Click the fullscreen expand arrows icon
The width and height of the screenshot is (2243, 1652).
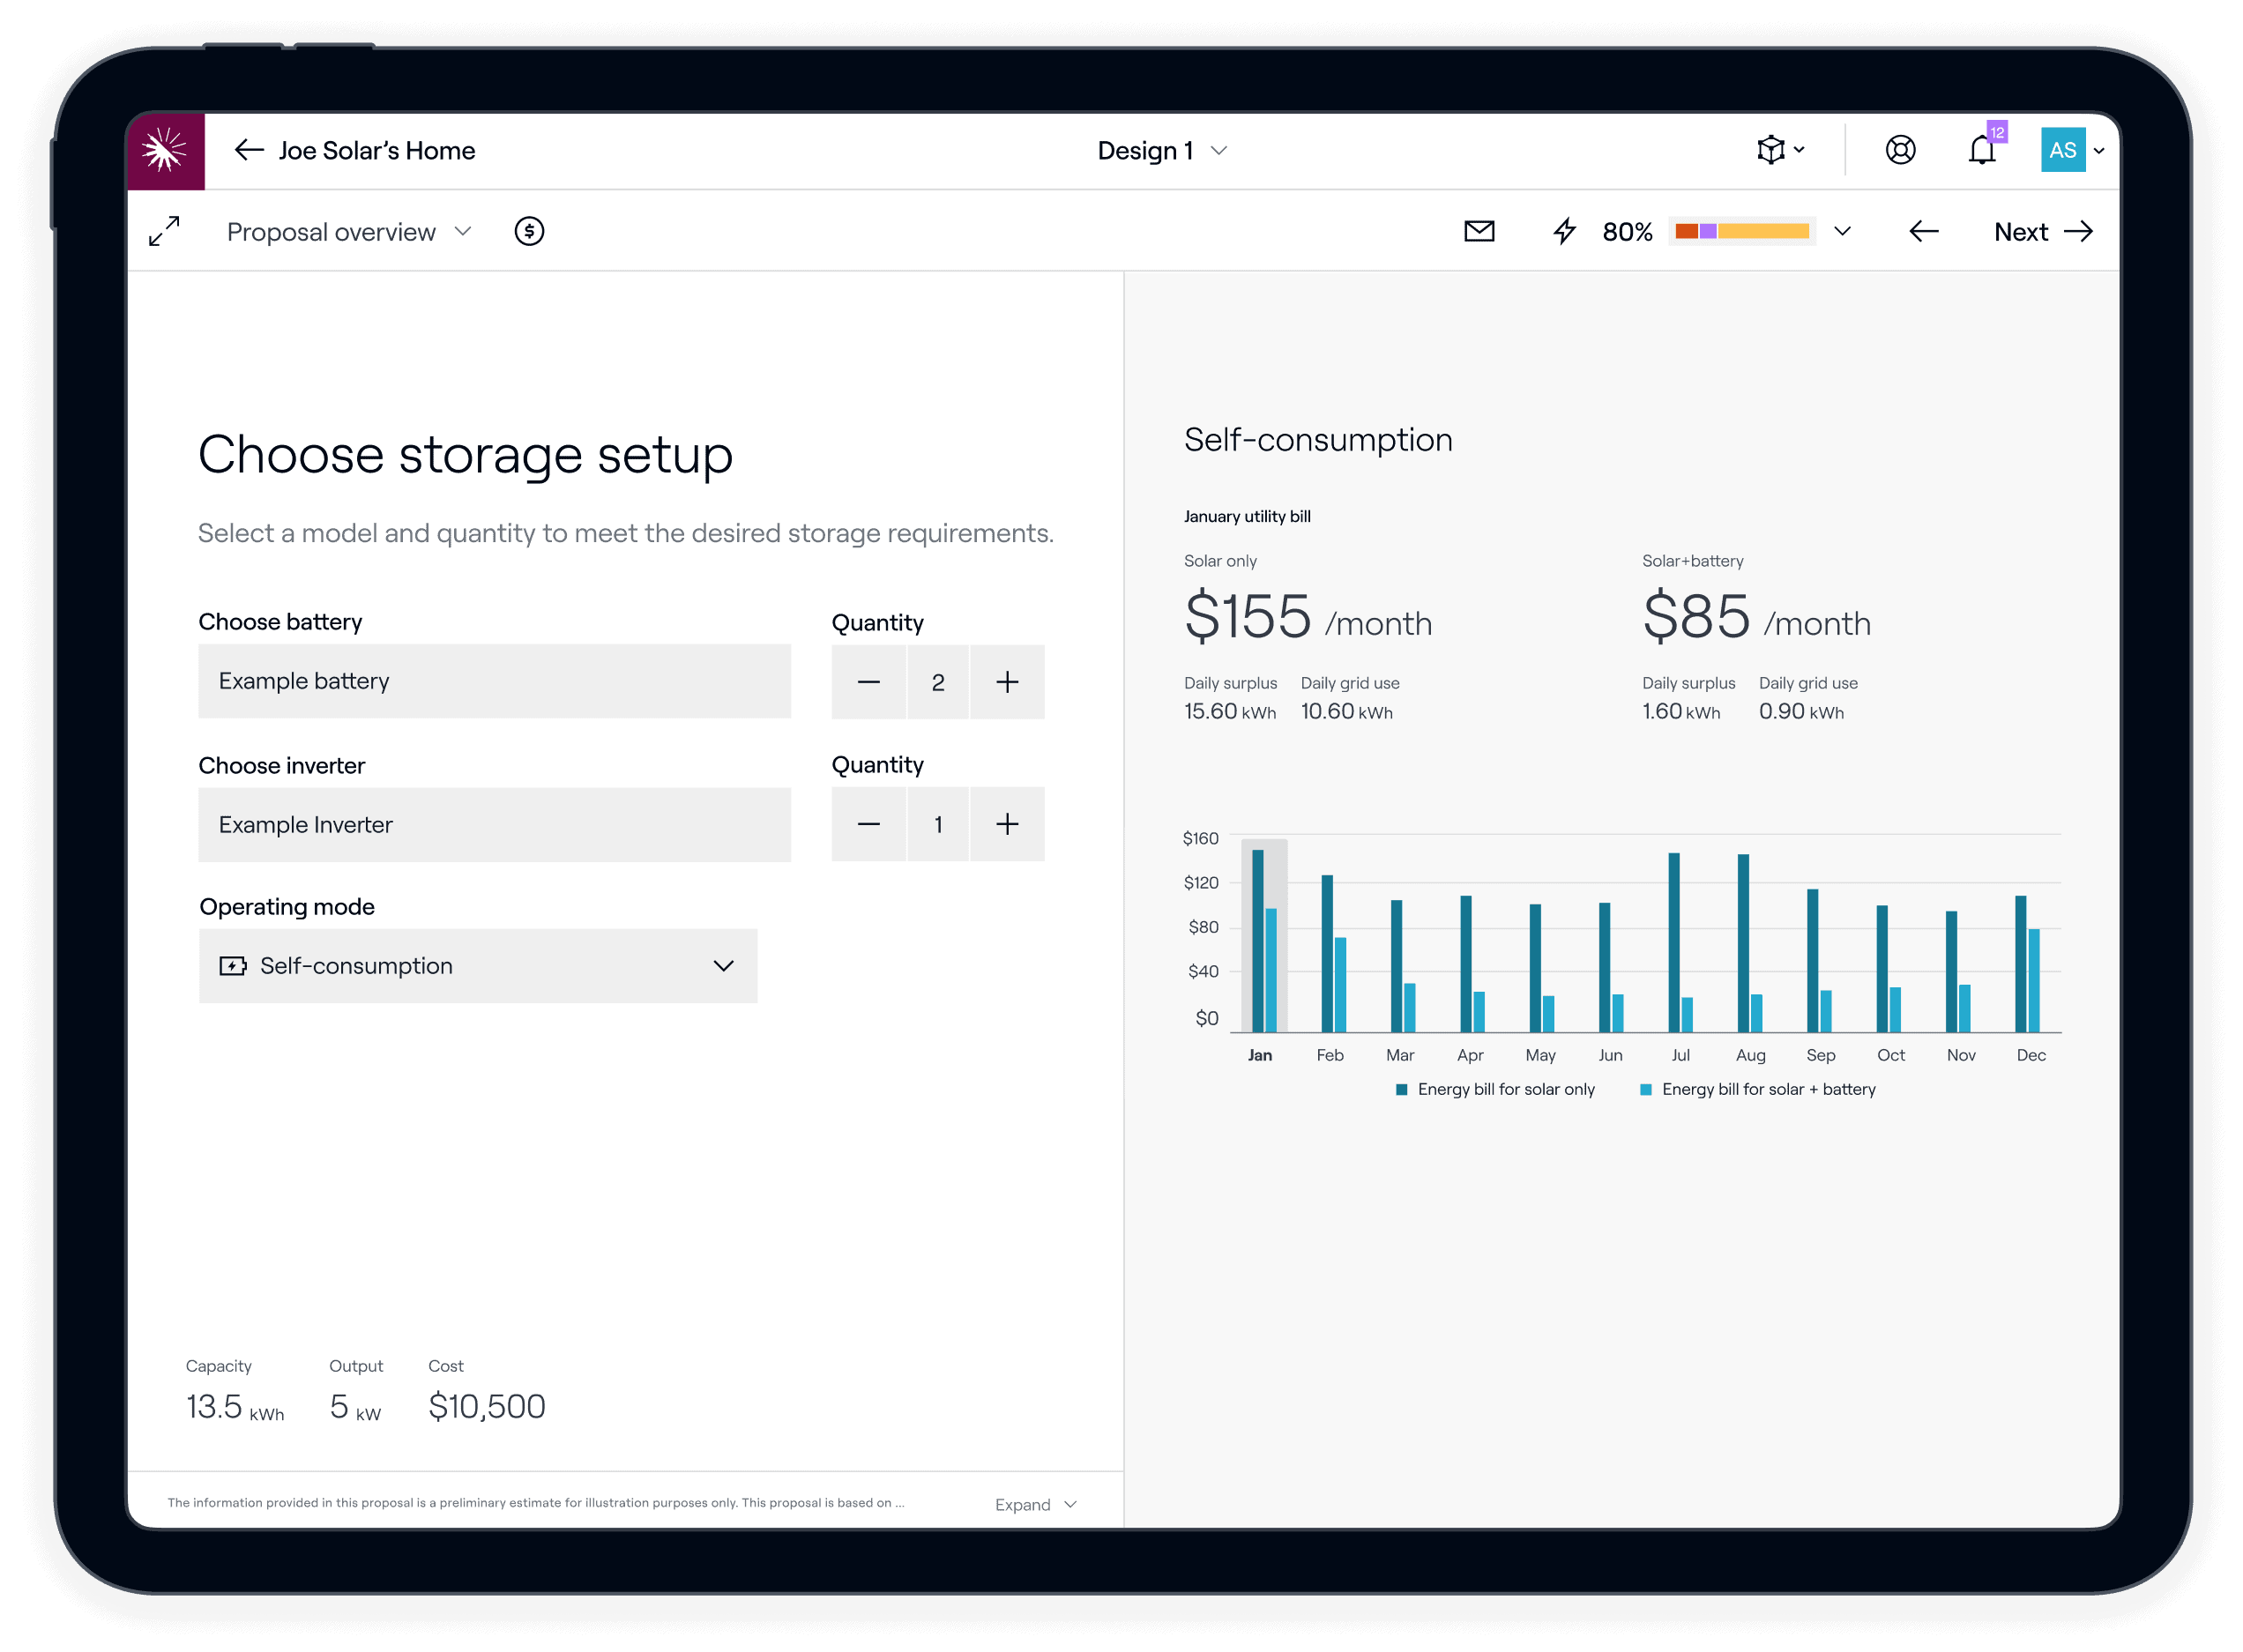164,231
